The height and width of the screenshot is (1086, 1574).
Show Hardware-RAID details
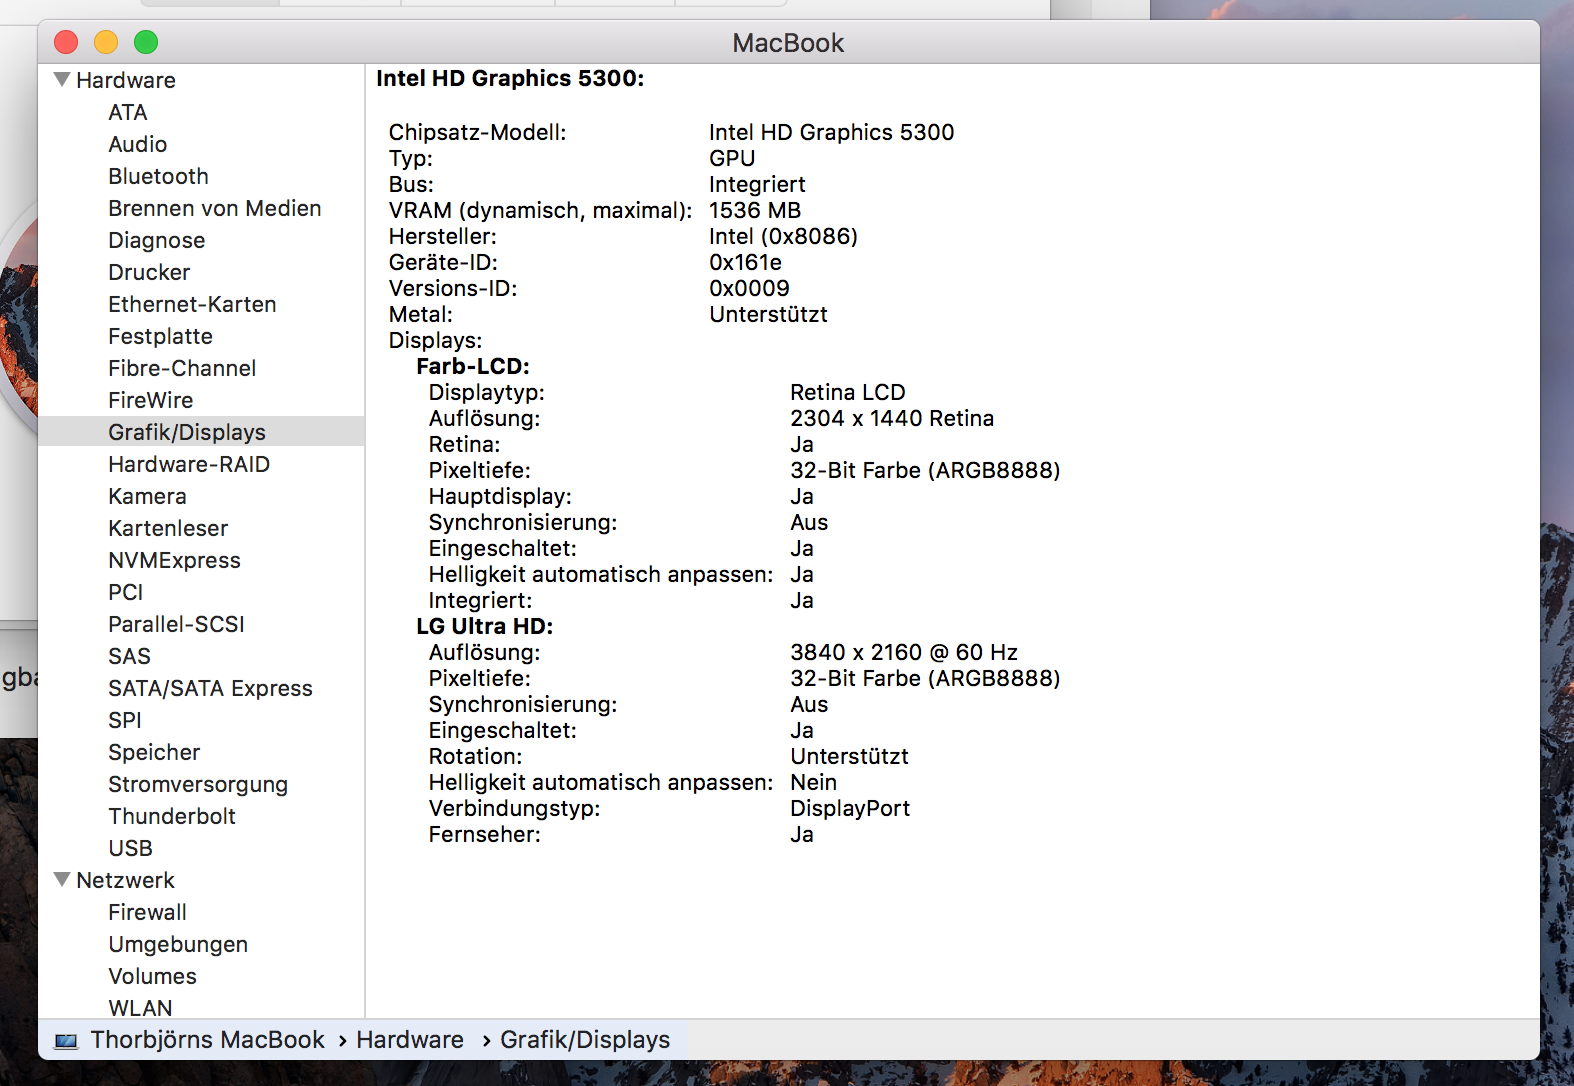(189, 464)
